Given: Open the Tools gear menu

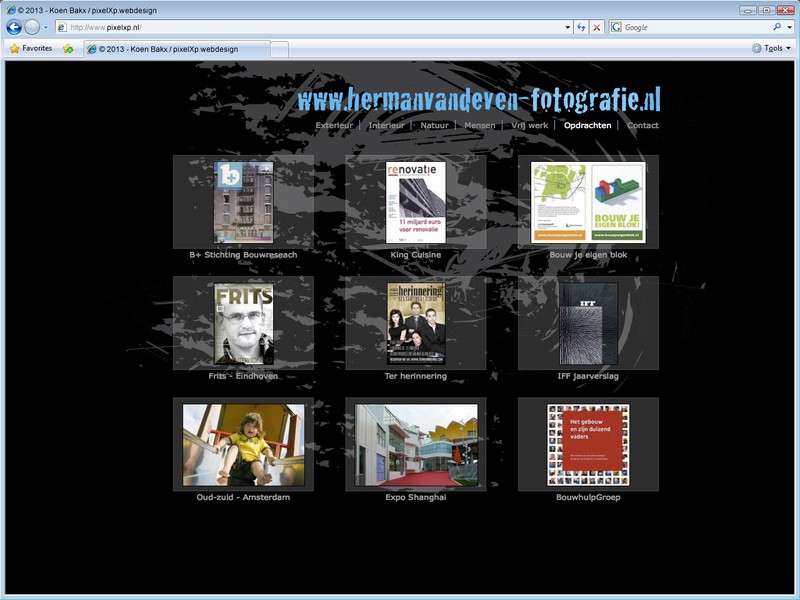Looking at the screenshot, I should (x=771, y=48).
